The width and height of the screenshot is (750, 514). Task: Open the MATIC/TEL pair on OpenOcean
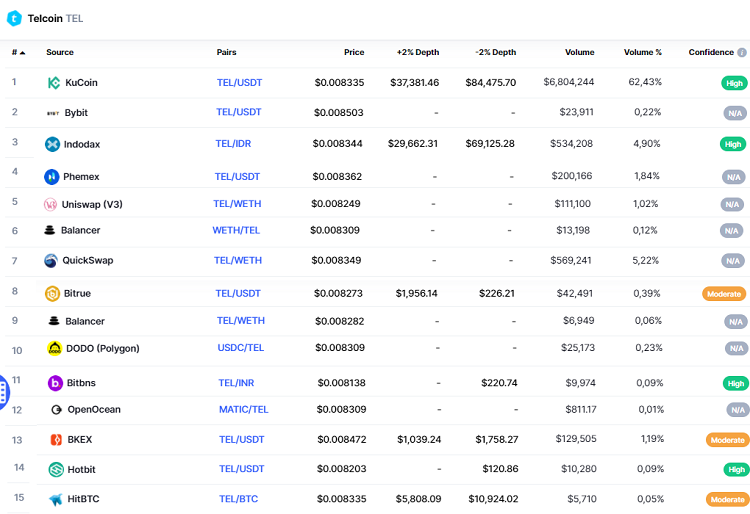(x=243, y=410)
